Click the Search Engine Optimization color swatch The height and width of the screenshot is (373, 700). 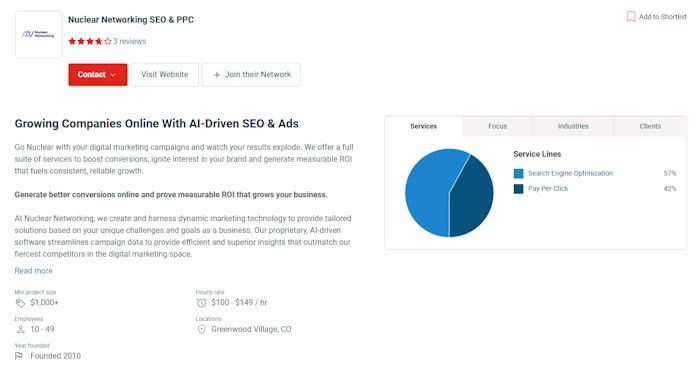point(518,173)
